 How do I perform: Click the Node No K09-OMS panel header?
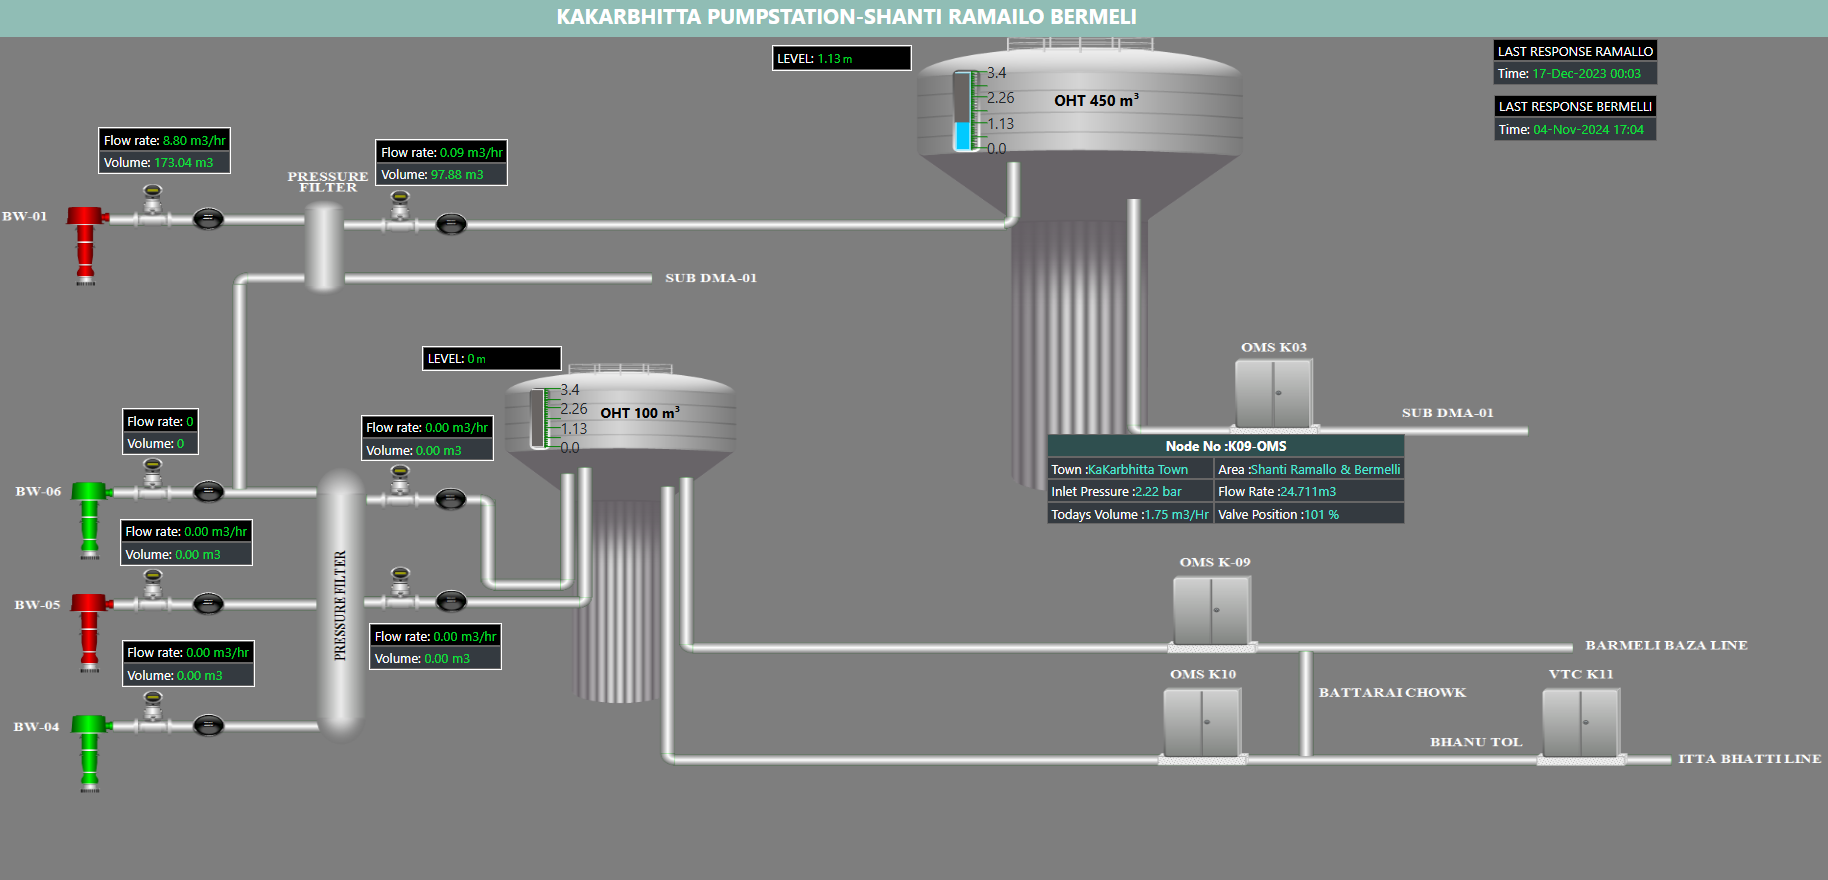coord(1225,446)
